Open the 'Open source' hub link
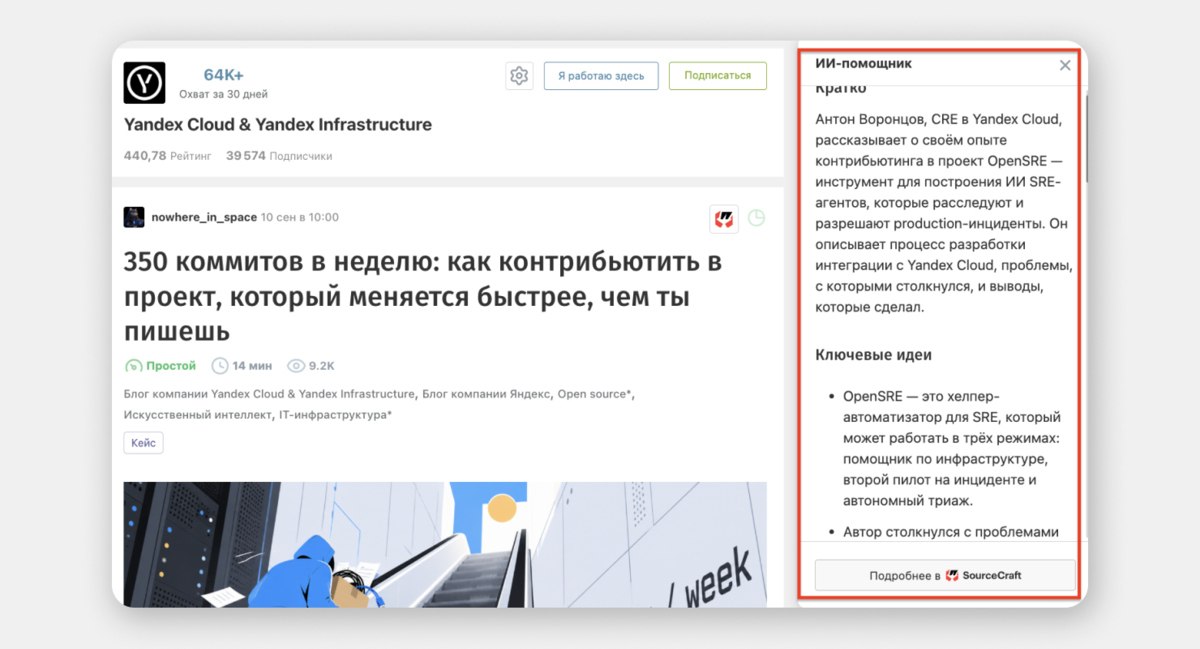This screenshot has width=1200, height=649. (594, 394)
